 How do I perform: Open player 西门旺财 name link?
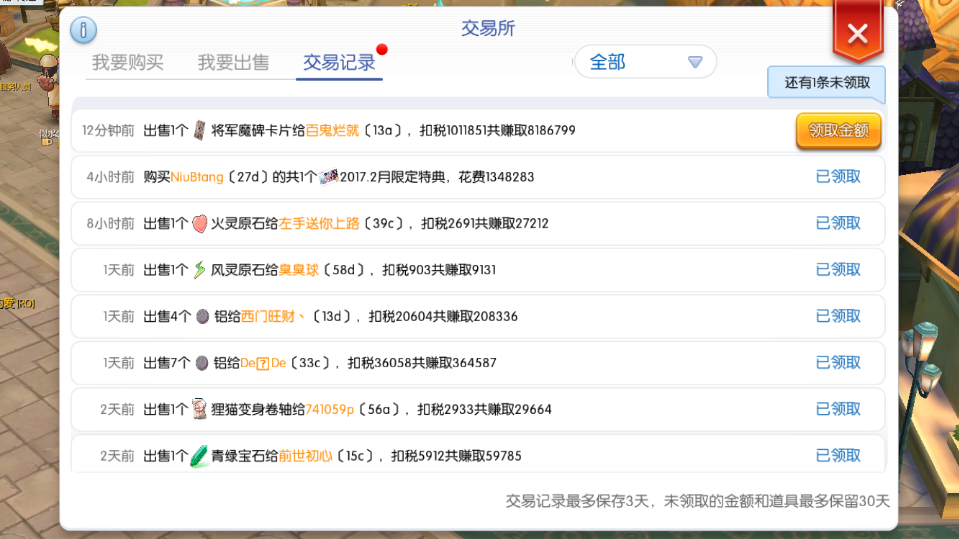273,316
